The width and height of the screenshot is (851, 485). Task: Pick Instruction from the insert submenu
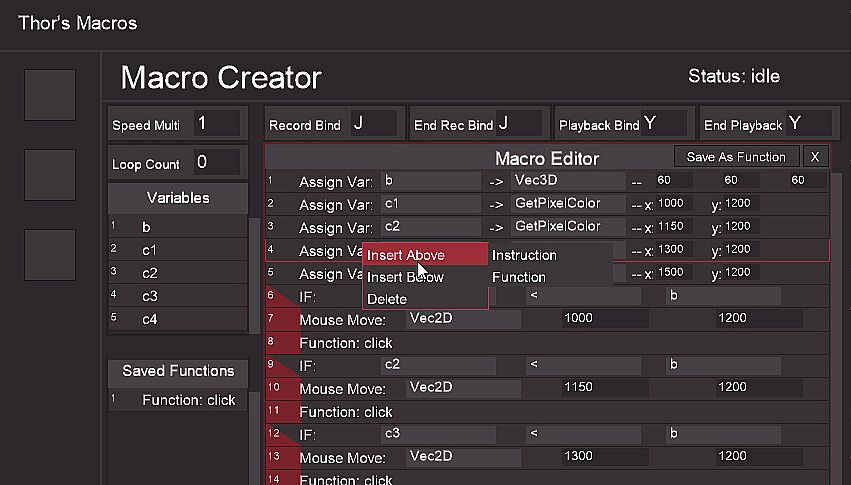tap(524, 255)
